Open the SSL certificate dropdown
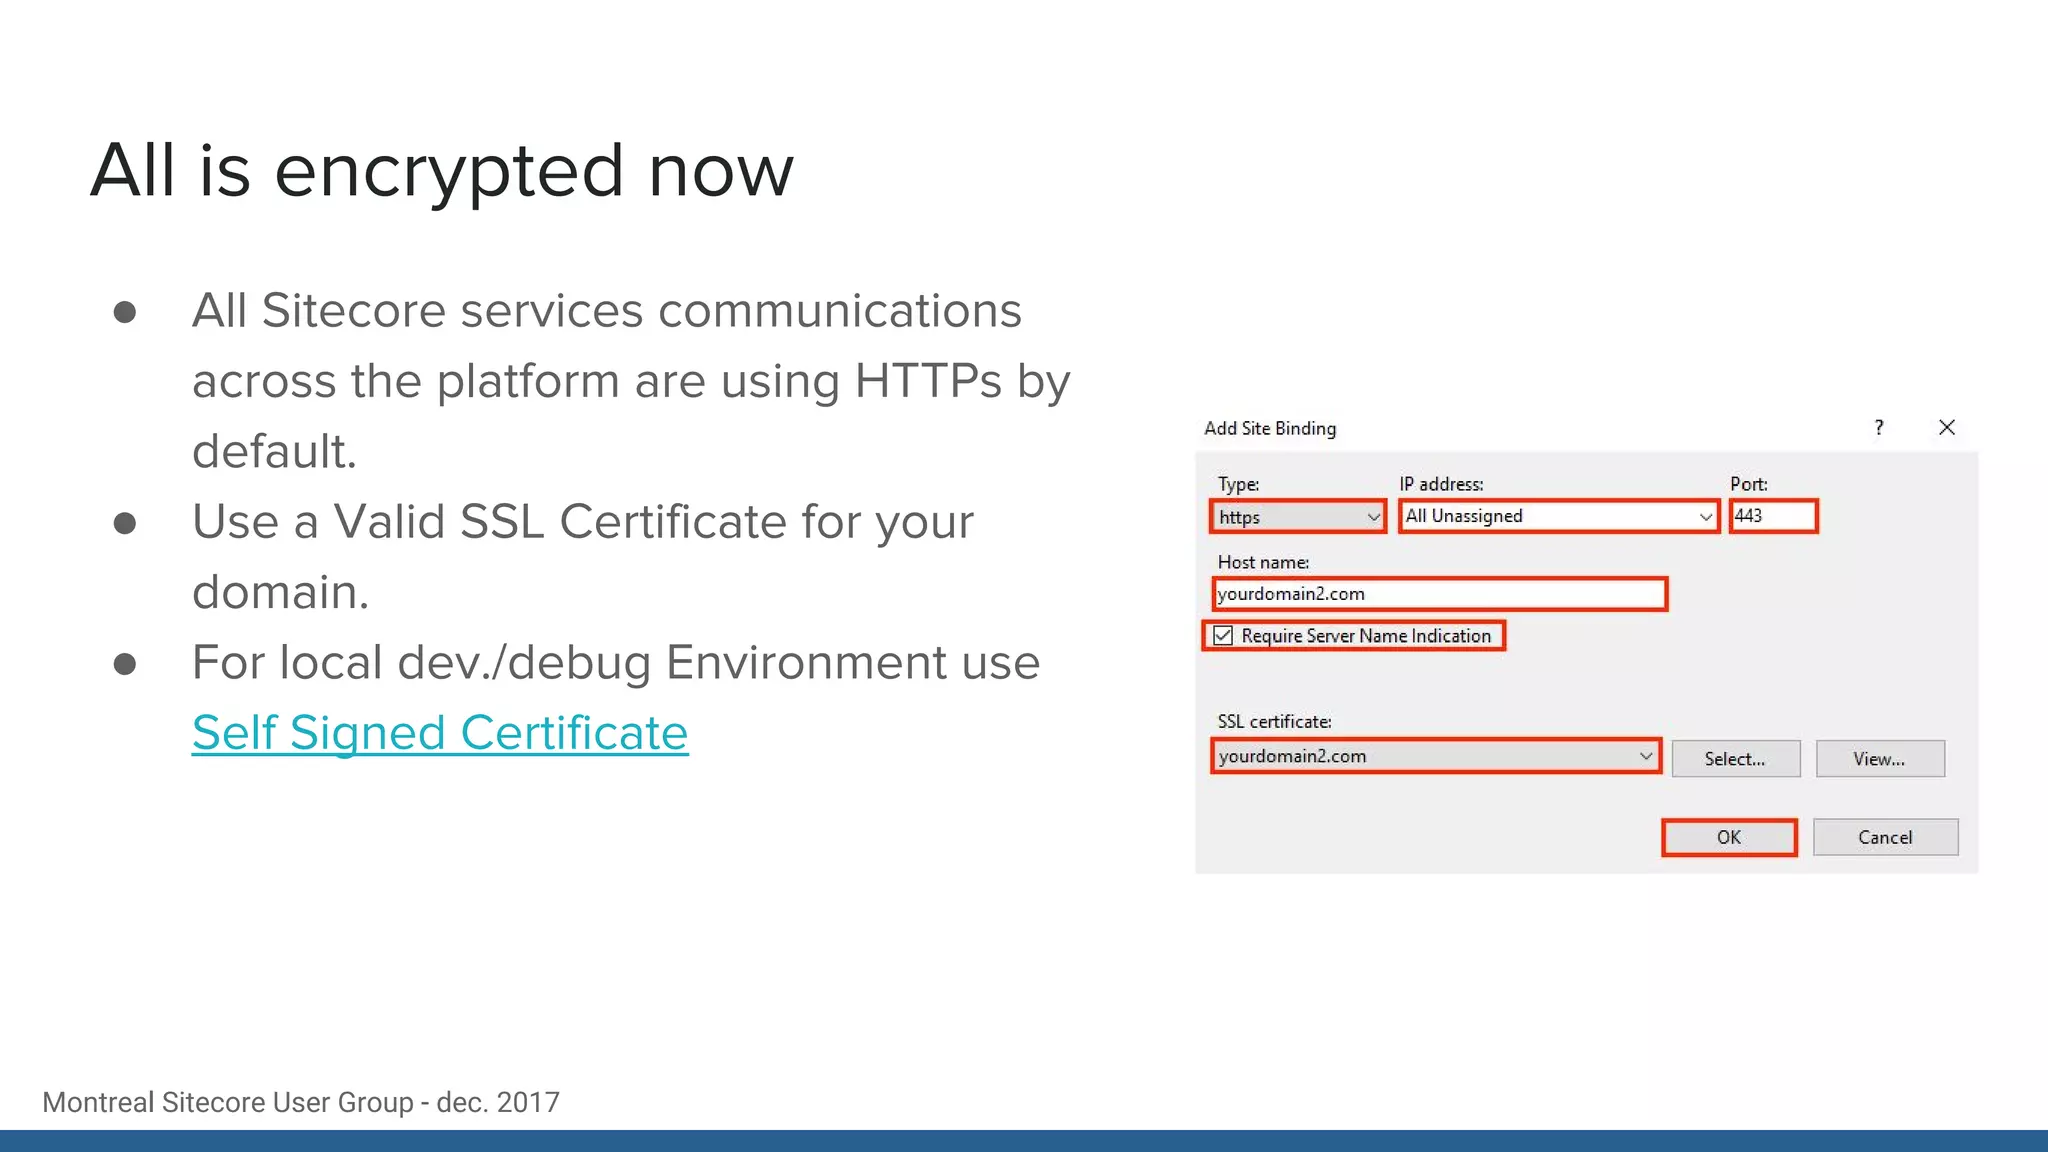This screenshot has width=2048, height=1152. (1436, 756)
